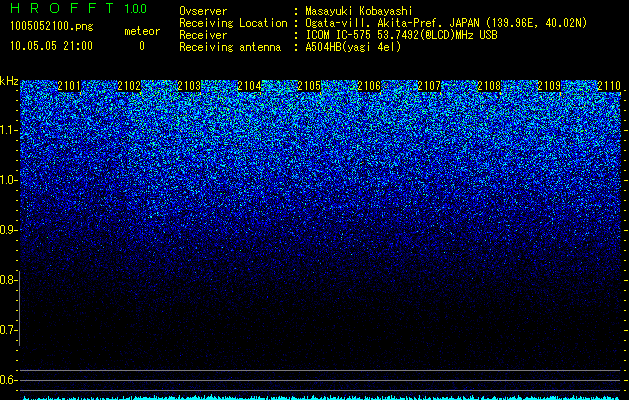
Task: Click time marker 2102
Action: [129, 86]
